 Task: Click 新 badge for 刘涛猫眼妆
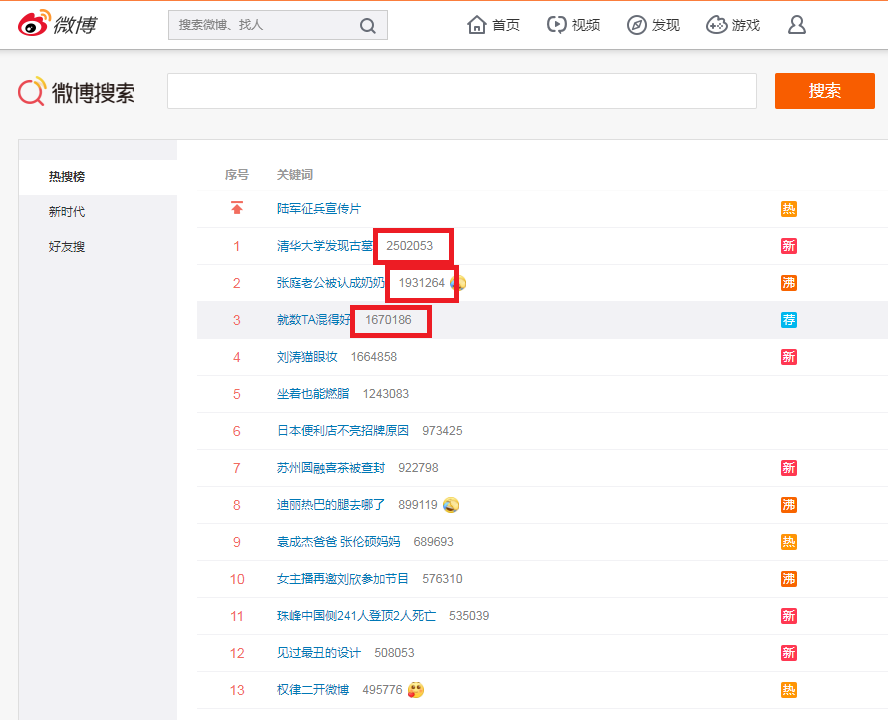click(788, 357)
